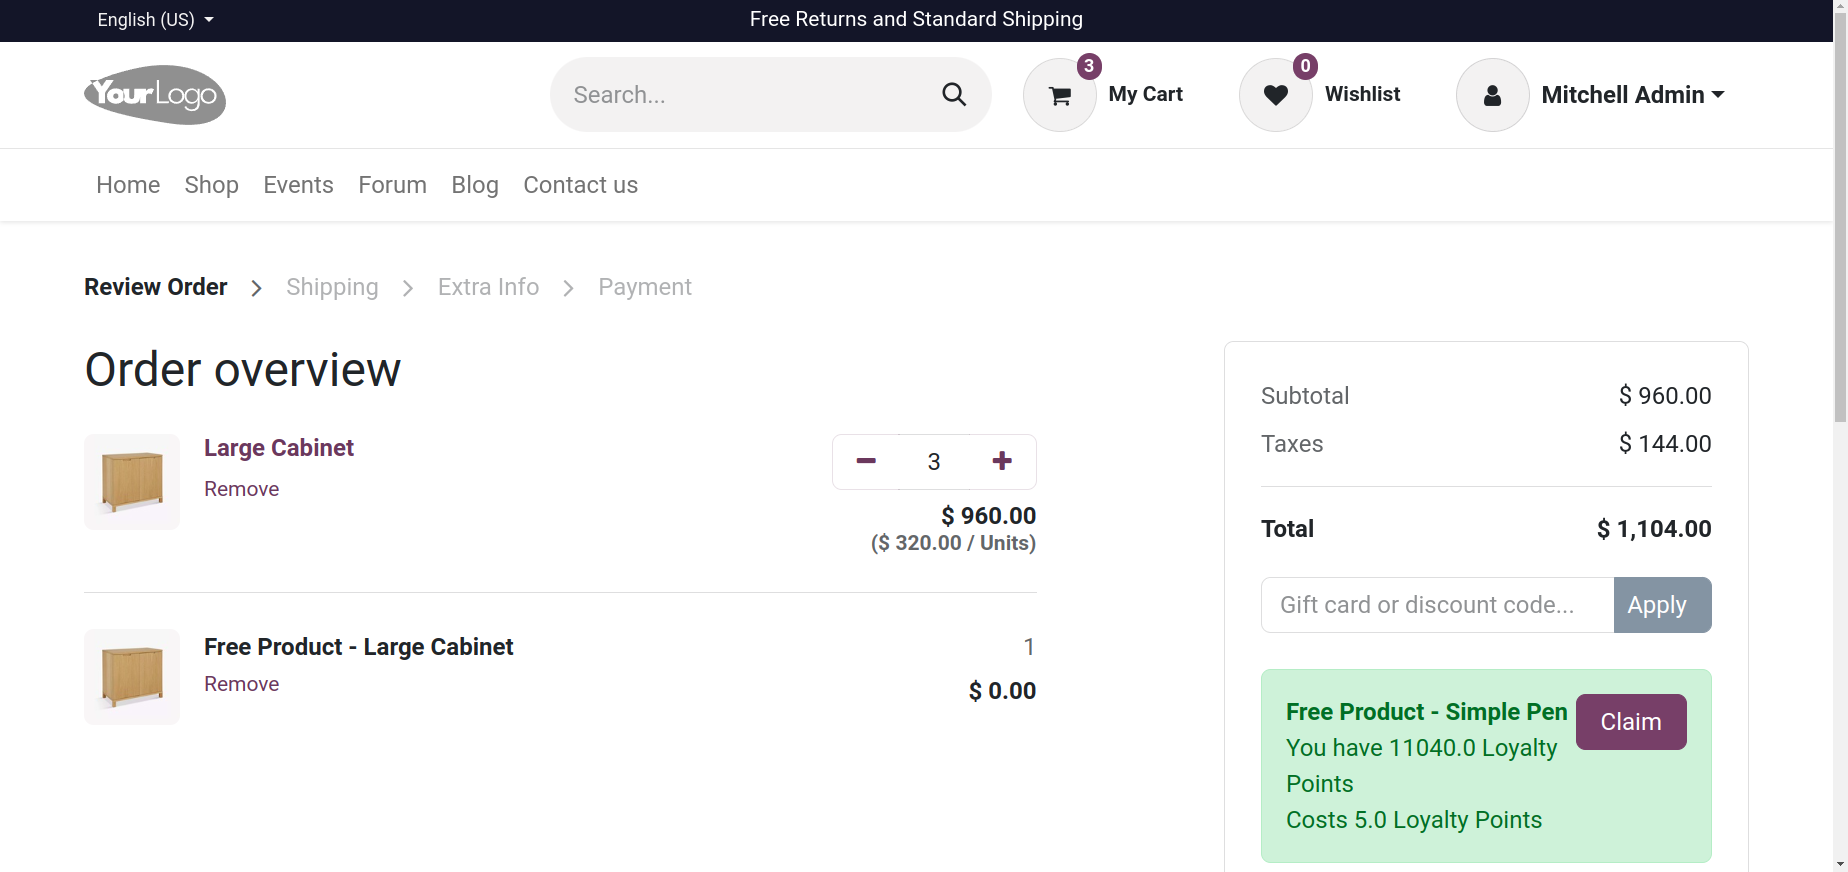The height and width of the screenshot is (872, 1848).
Task: Navigate to the Shop menu item
Action: [211, 185]
